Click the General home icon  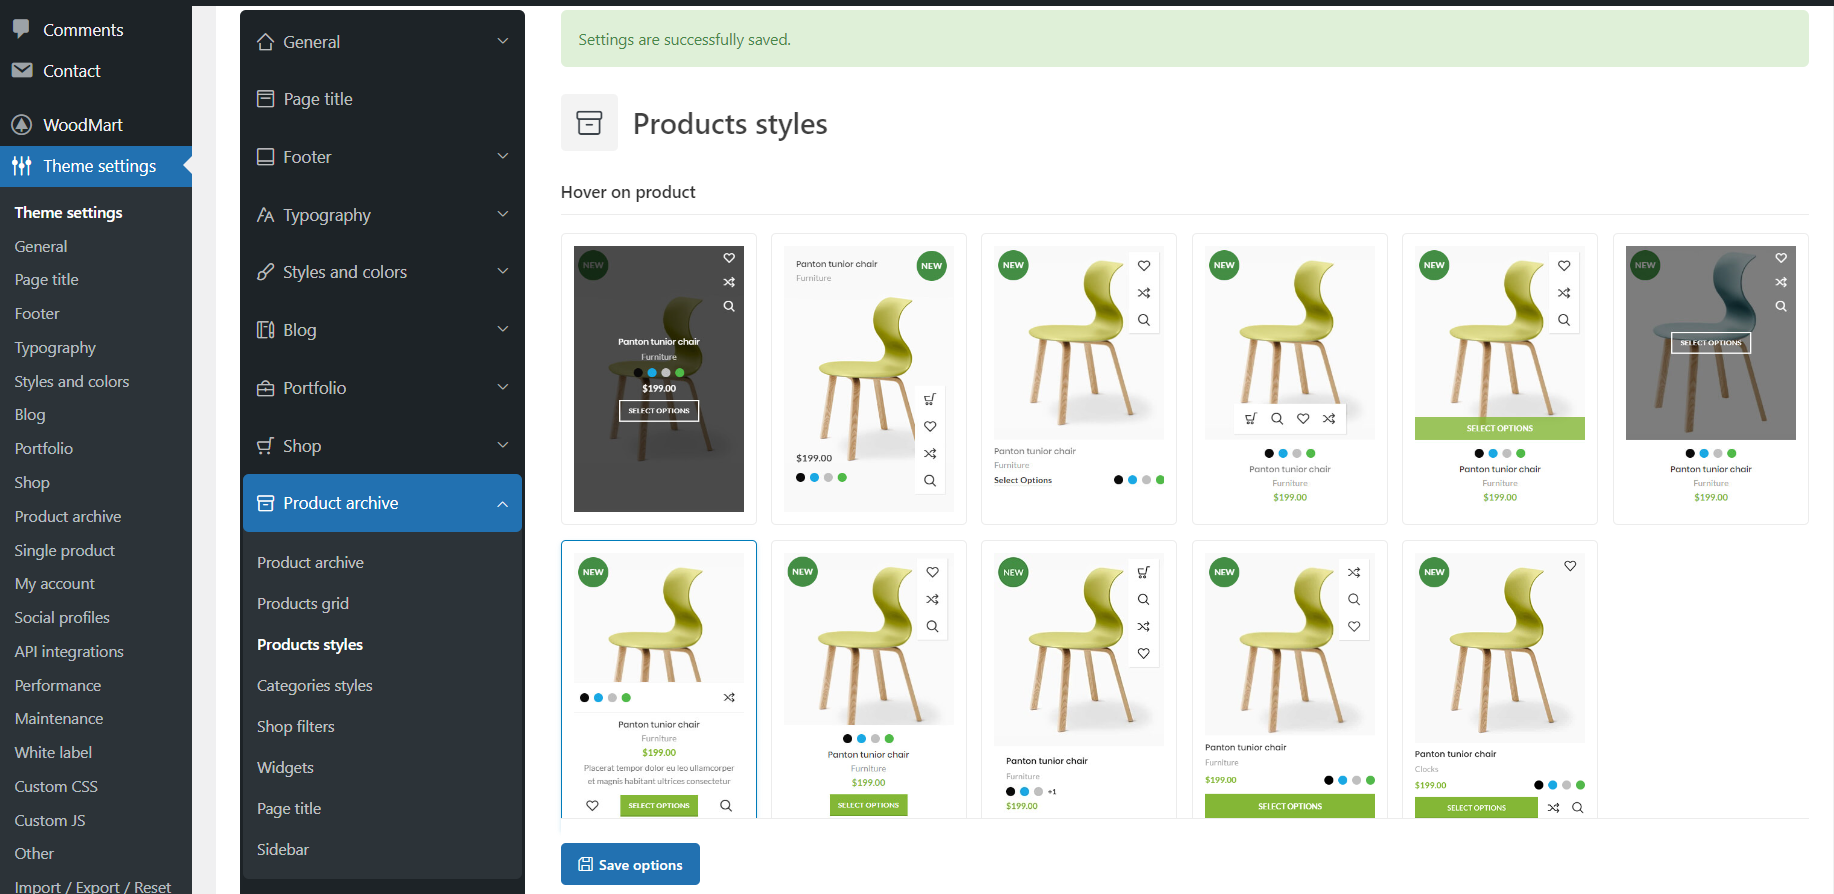tap(266, 42)
